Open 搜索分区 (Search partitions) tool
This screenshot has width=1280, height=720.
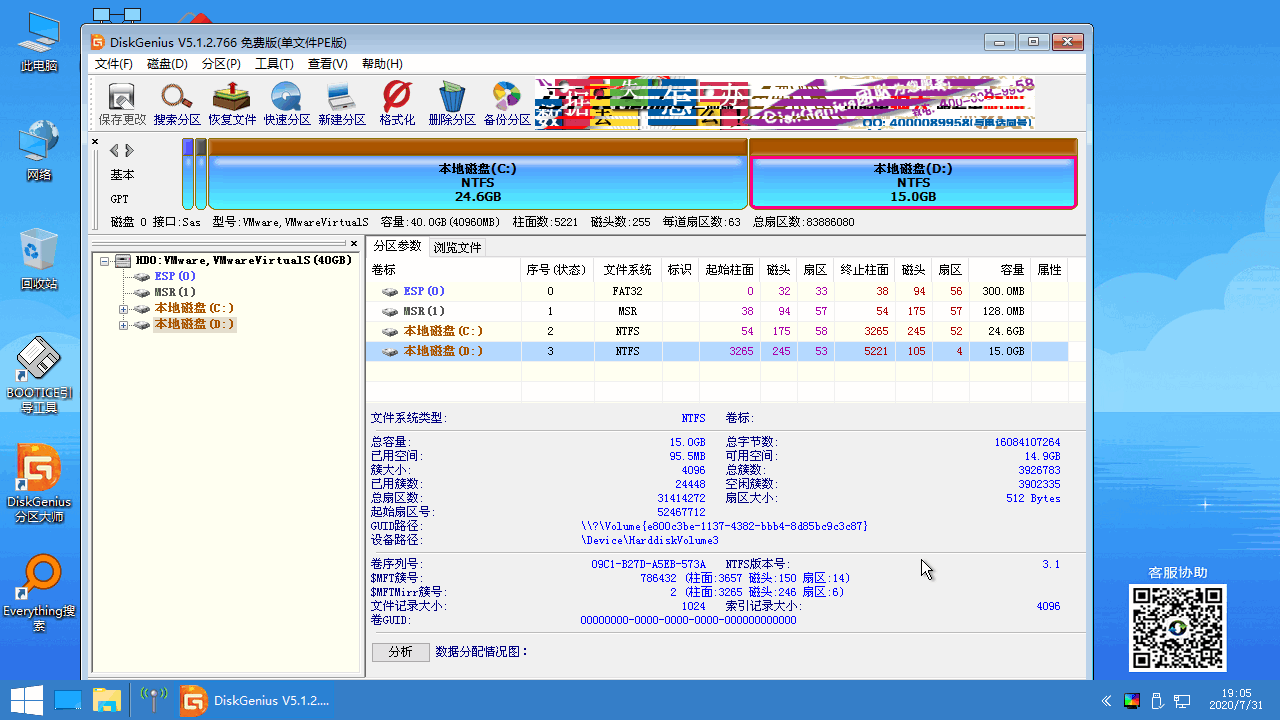177,104
